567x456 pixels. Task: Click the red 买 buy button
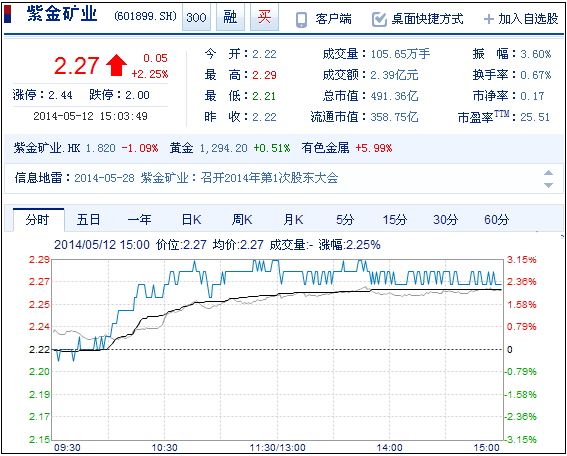264,17
